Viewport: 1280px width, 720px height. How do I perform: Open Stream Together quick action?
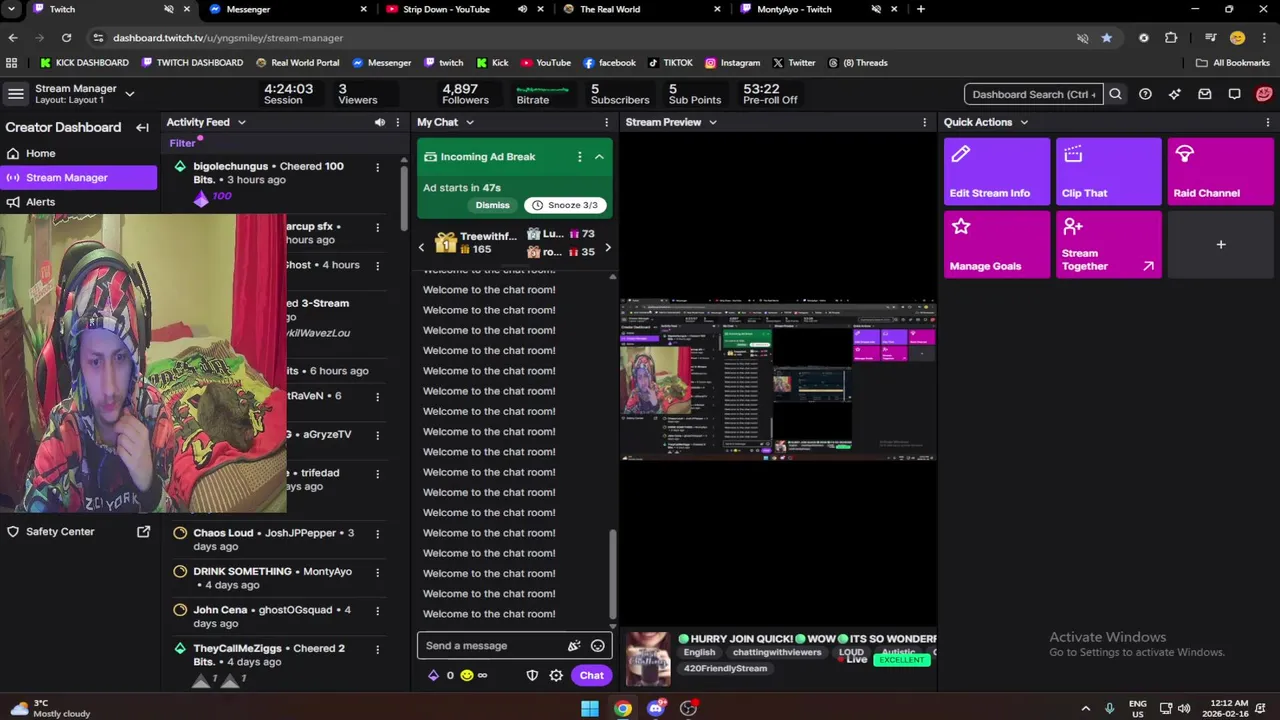[x=1109, y=244]
